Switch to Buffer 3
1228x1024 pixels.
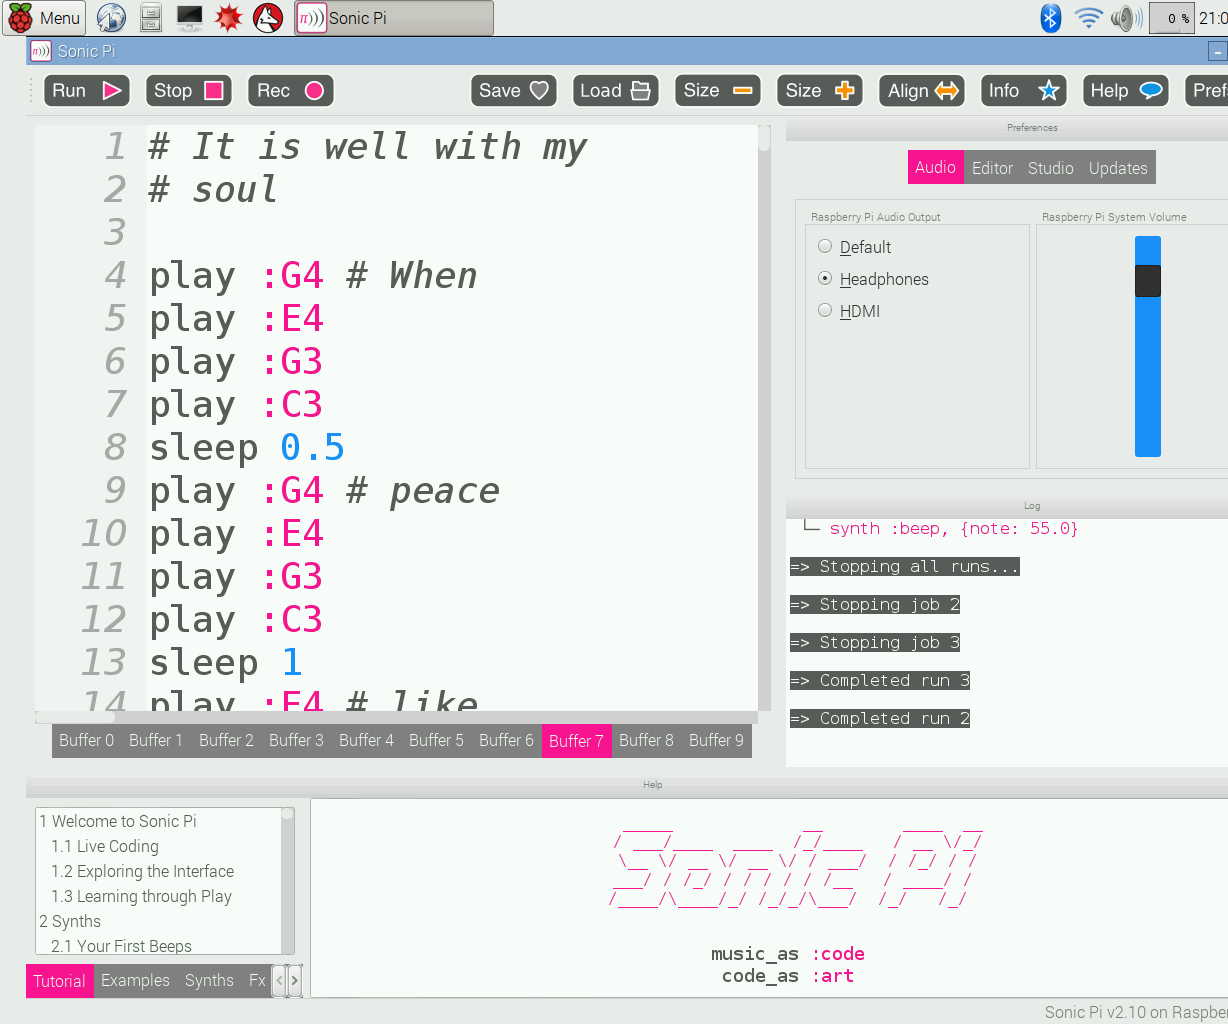pos(296,740)
